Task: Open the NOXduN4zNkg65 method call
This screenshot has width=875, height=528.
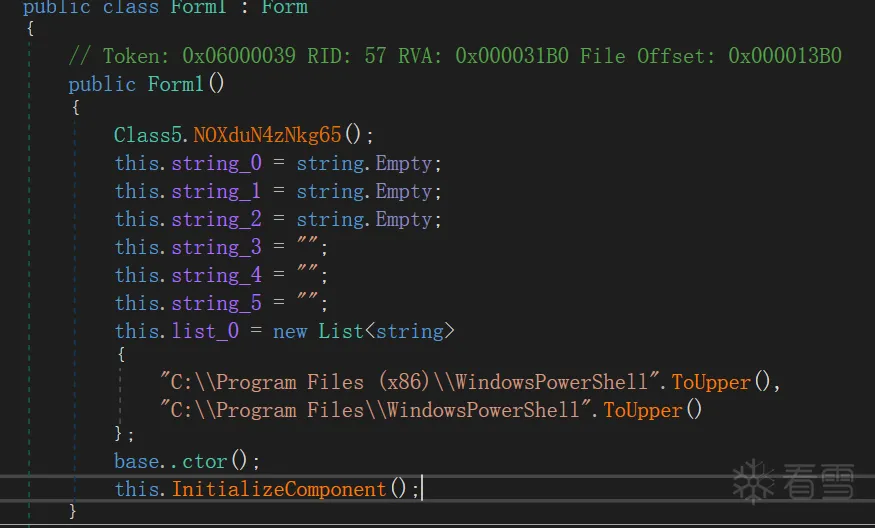Action: point(267,135)
